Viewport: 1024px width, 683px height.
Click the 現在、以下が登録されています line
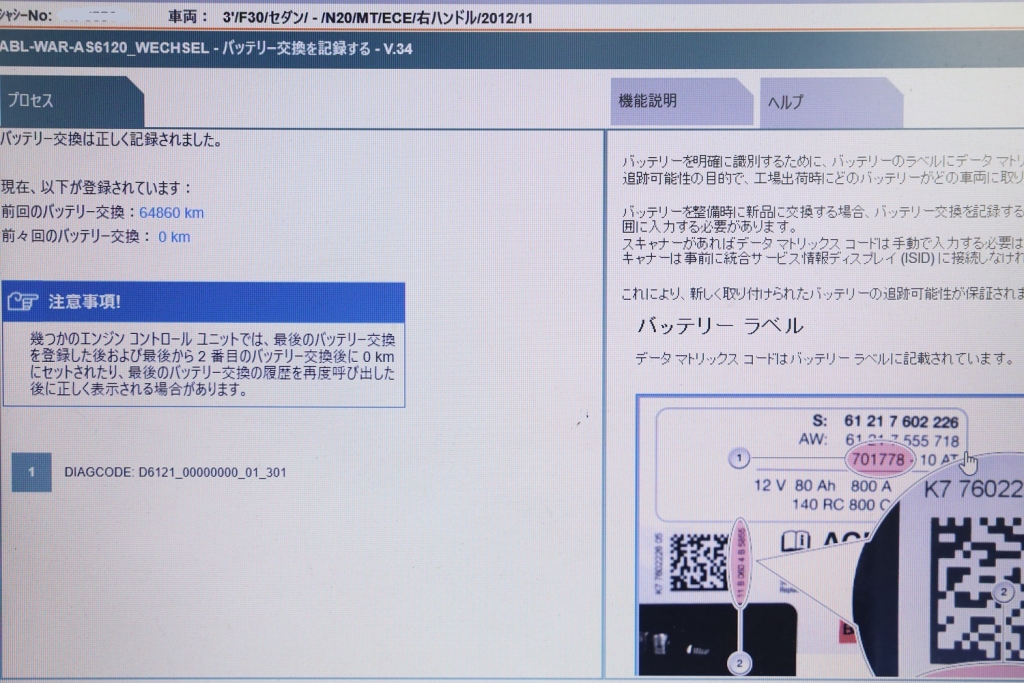coord(96,188)
